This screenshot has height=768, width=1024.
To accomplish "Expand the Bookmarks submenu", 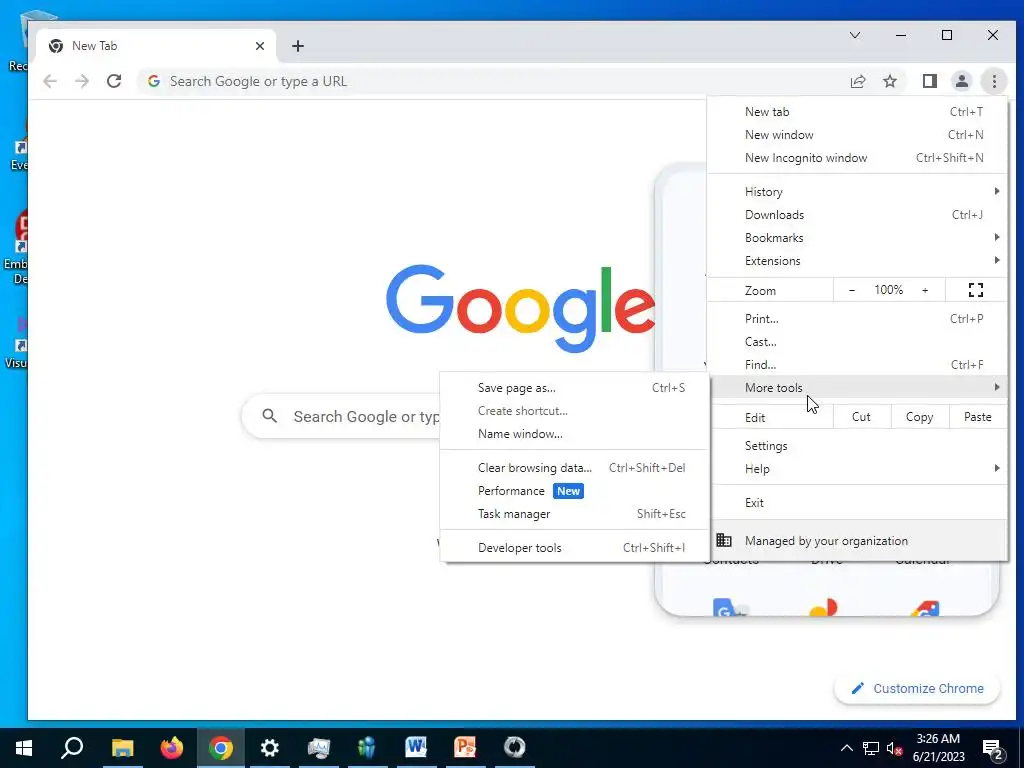I will 857,238.
